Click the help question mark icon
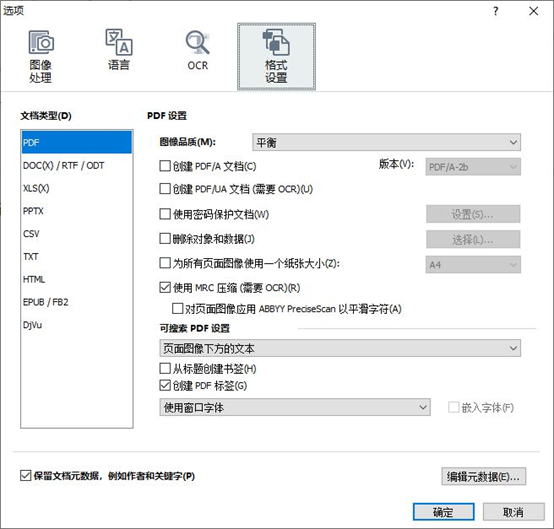The width and height of the screenshot is (554, 529). pyautogui.click(x=496, y=11)
